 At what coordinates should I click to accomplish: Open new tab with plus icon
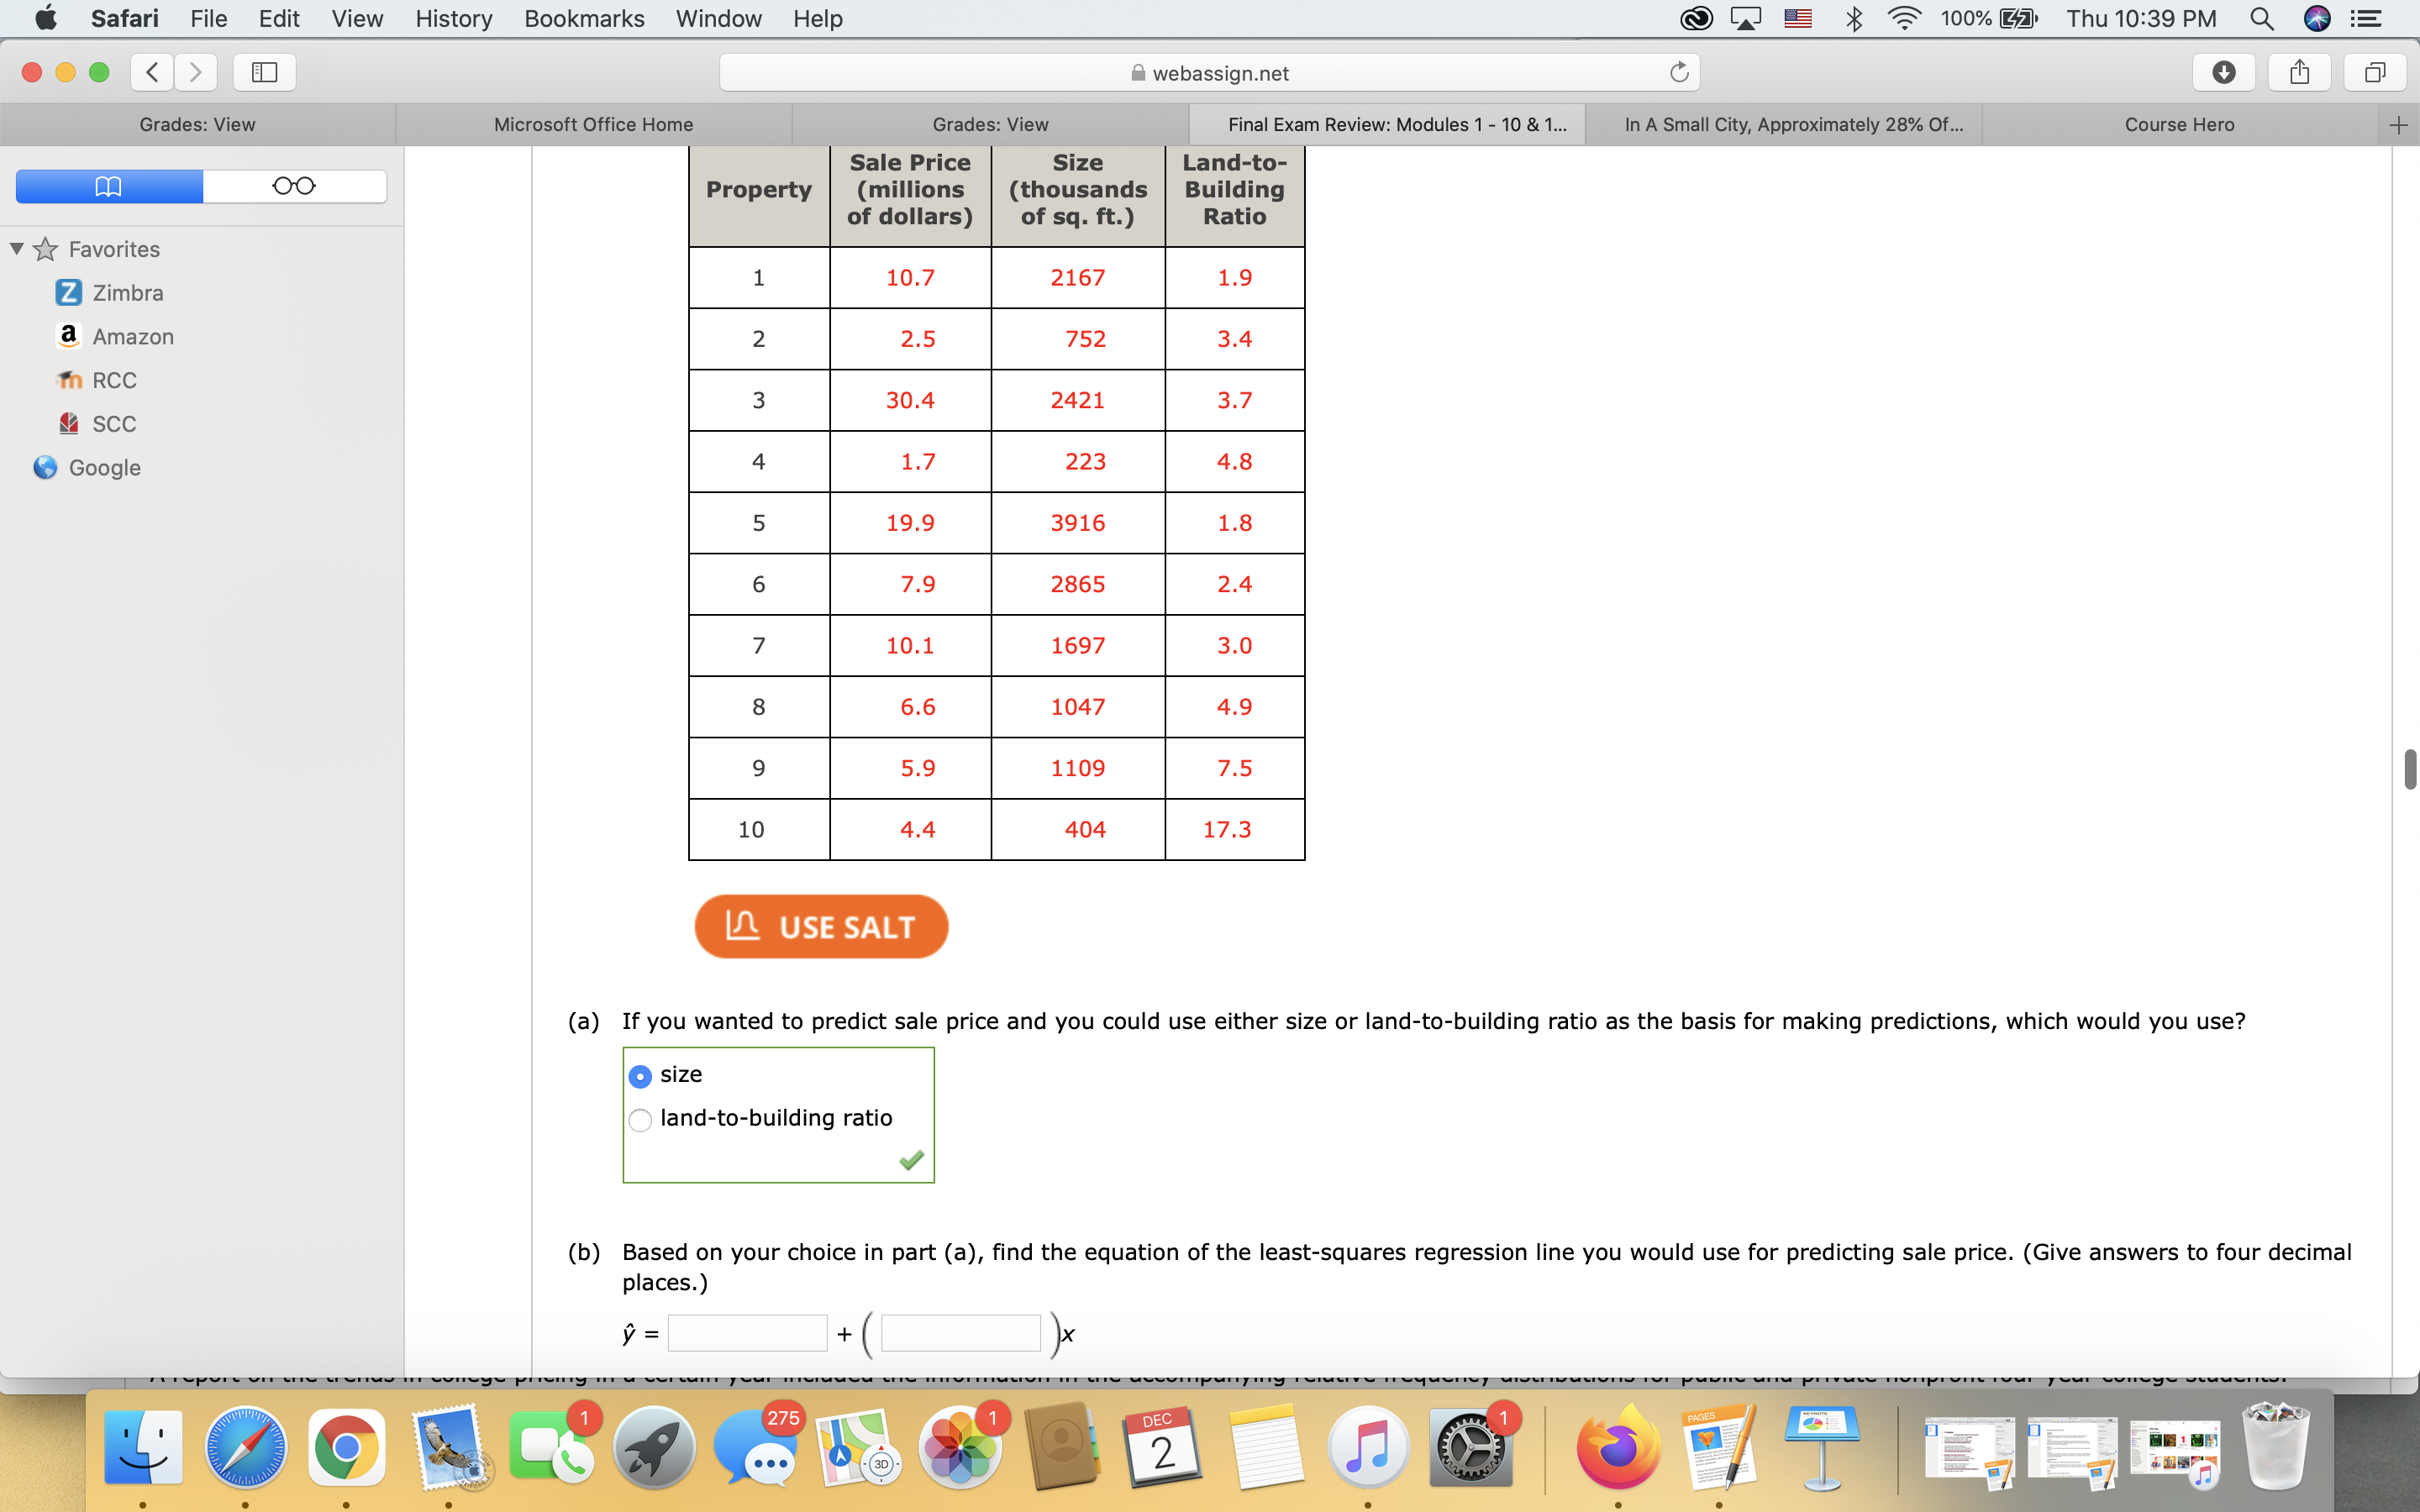(x=2398, y=125)
